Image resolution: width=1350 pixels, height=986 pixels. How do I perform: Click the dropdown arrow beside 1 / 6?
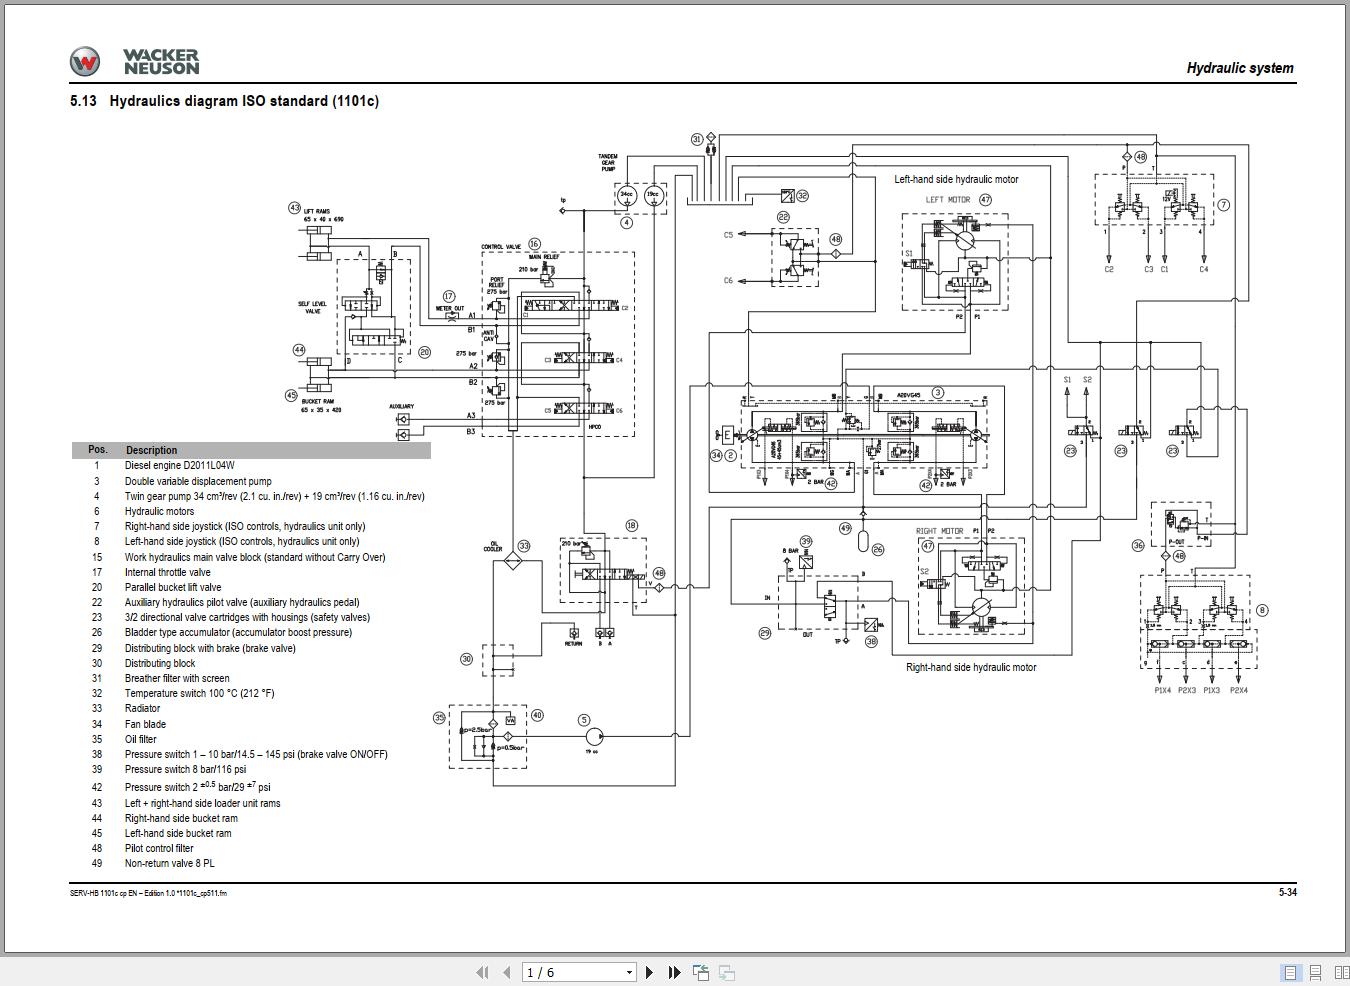[629, 971]
